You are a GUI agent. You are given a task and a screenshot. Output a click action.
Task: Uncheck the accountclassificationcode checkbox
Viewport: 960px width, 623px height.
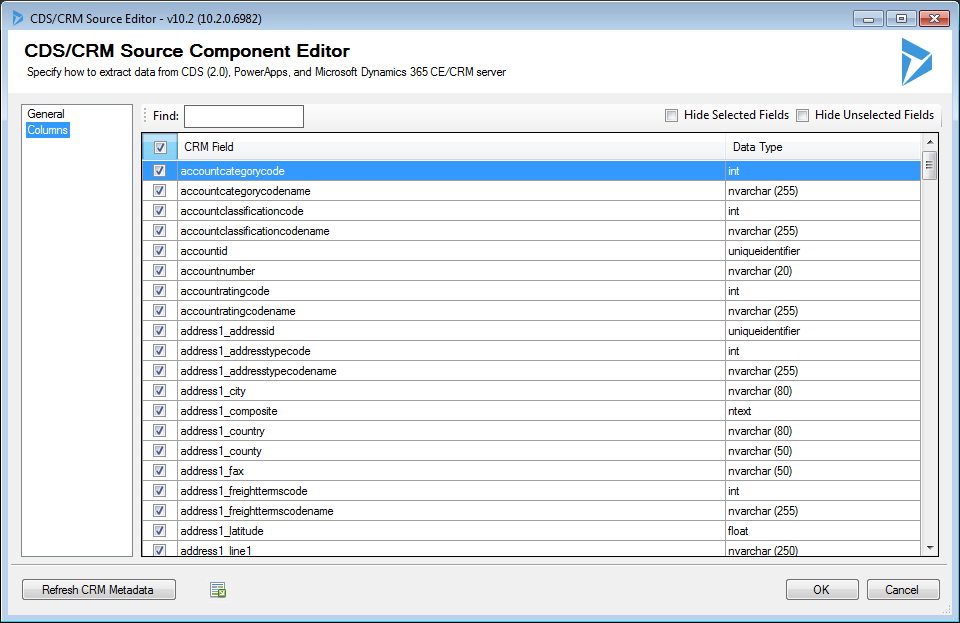pos(159,211)
